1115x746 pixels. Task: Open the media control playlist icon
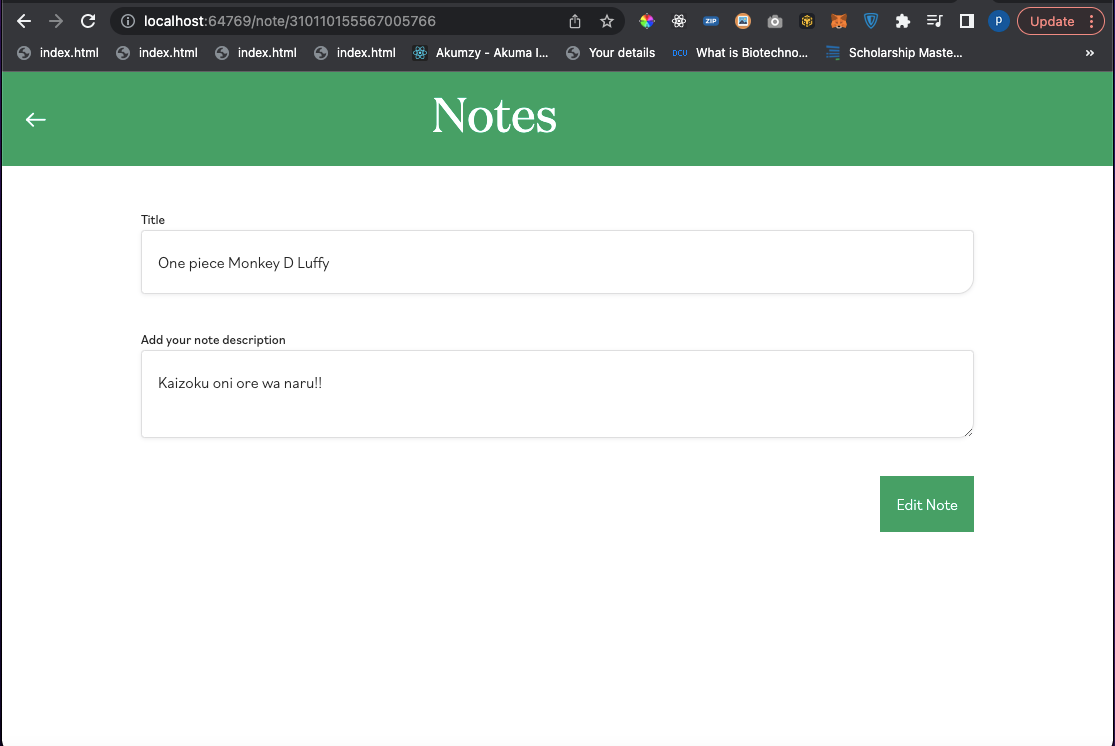[934, 21]
